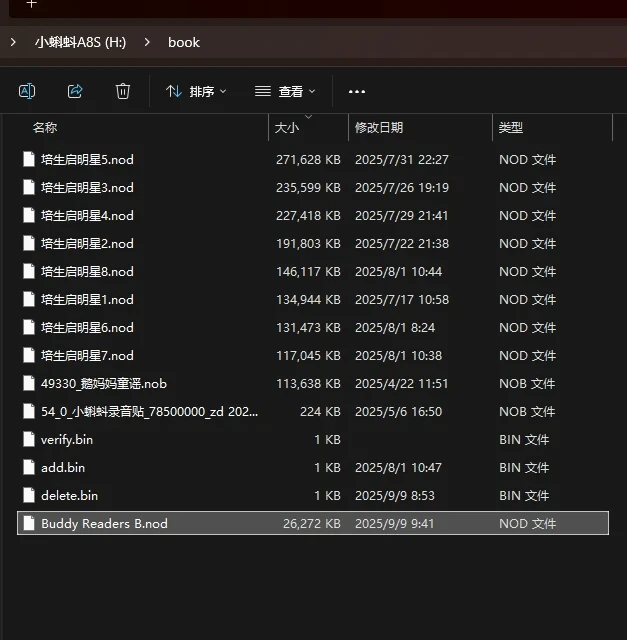Open the three-dot more options menu
The height and width of the screenshot is (640, 627).
click(357, 92)
